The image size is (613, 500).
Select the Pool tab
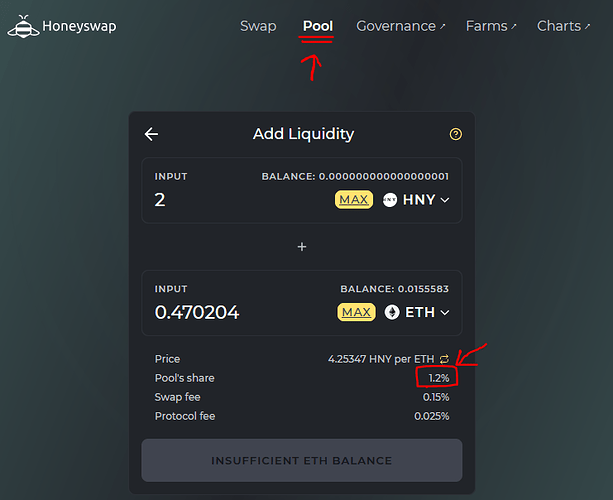coord(318,26)
